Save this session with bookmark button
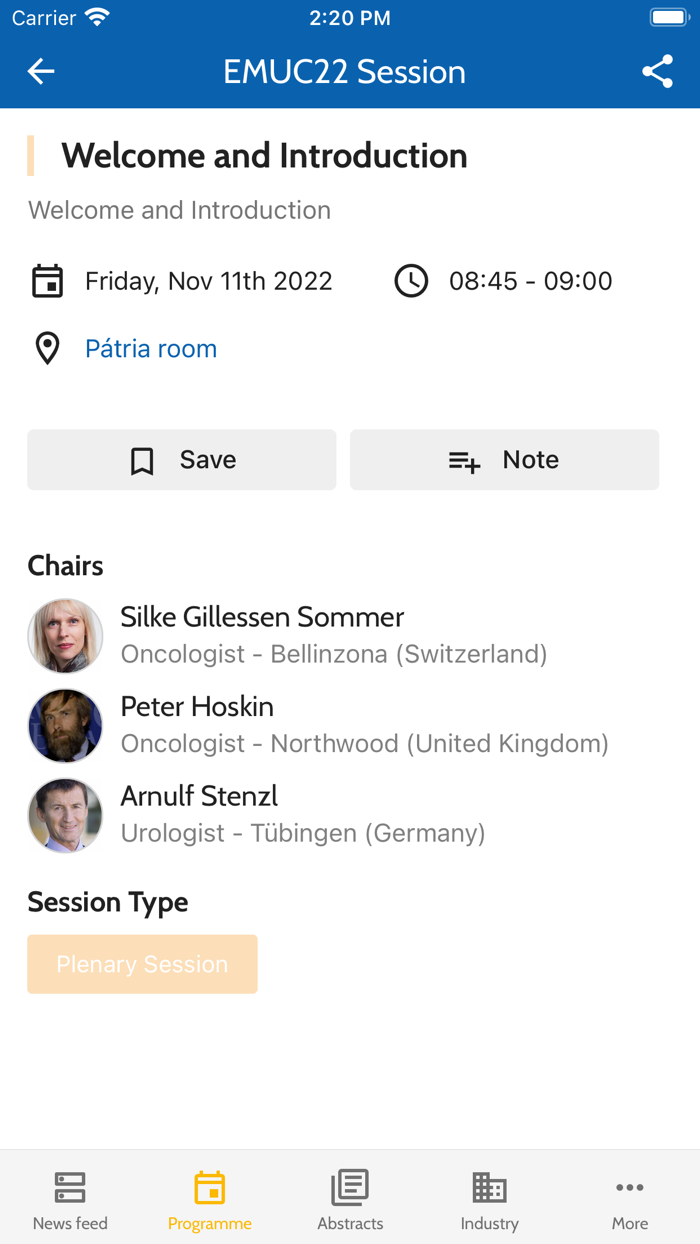Viewport: 700px width, 1244px height. (x=182, y=460)
